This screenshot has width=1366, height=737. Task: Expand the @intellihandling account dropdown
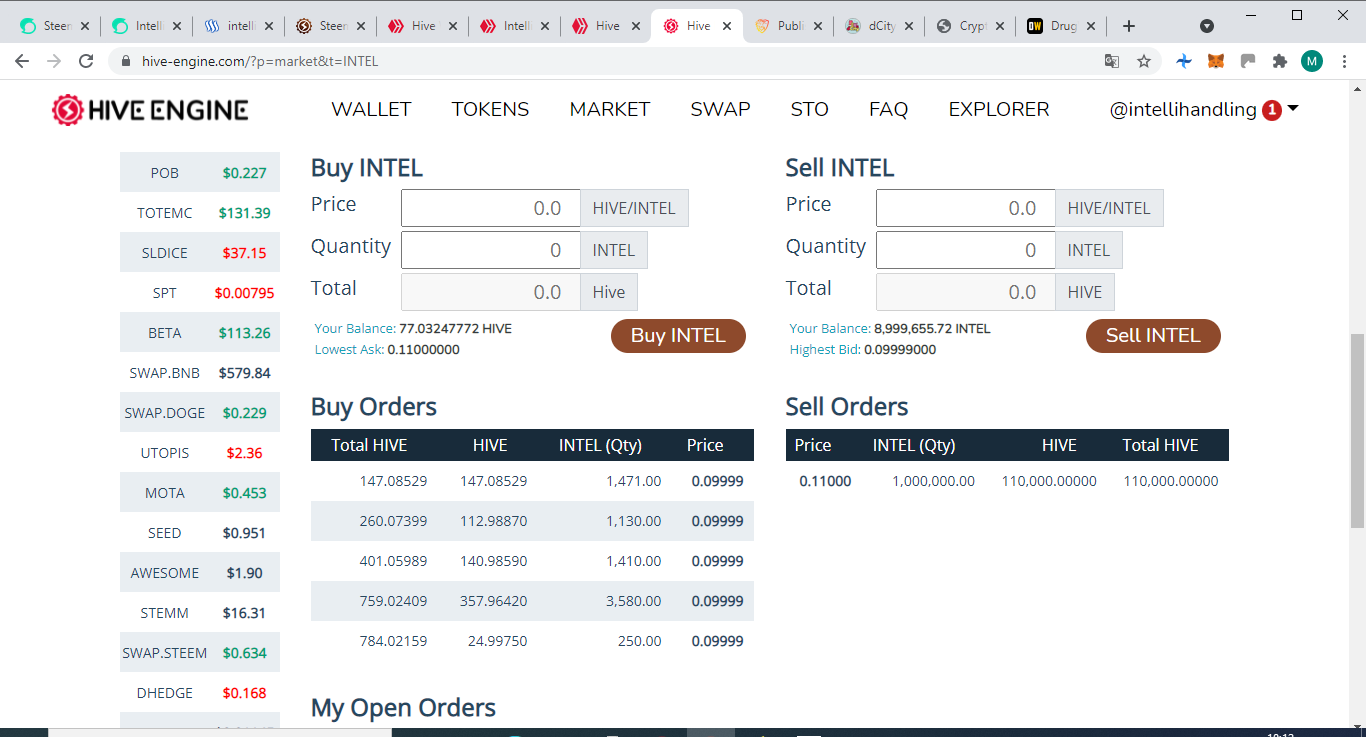(1204, 110)
